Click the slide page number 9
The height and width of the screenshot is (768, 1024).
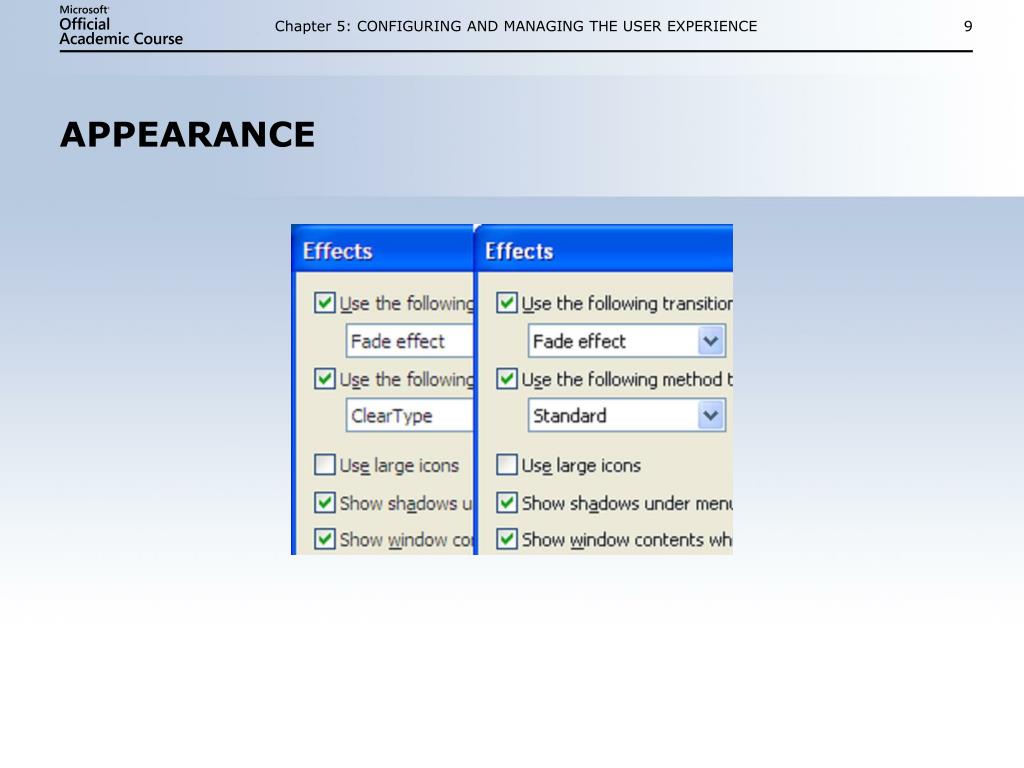click(968, 26)
